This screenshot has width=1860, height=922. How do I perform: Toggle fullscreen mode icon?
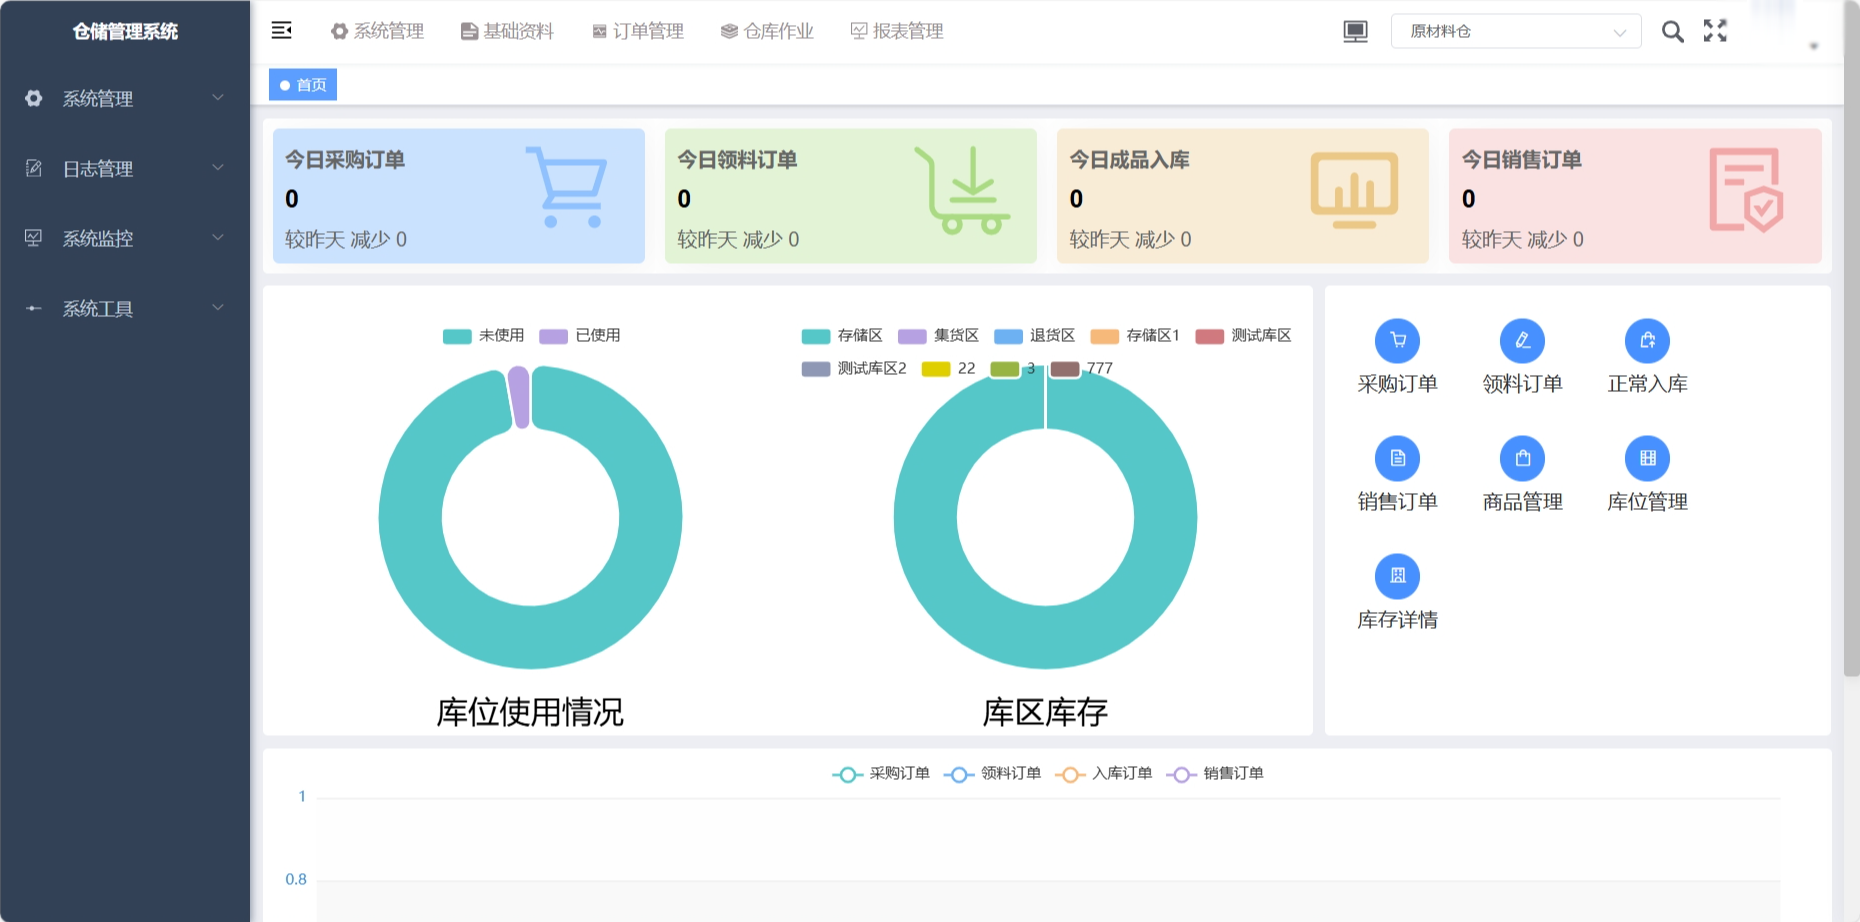1715,31
